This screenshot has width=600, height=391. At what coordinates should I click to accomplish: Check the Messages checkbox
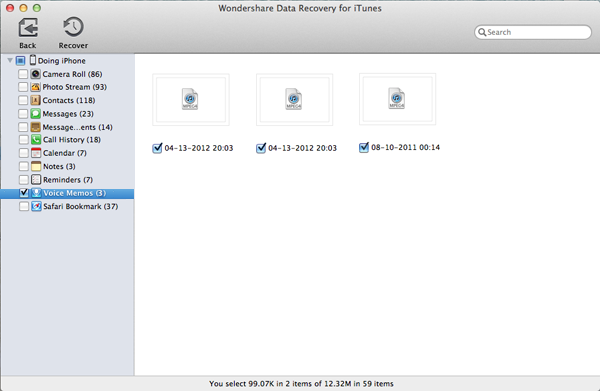23,114
